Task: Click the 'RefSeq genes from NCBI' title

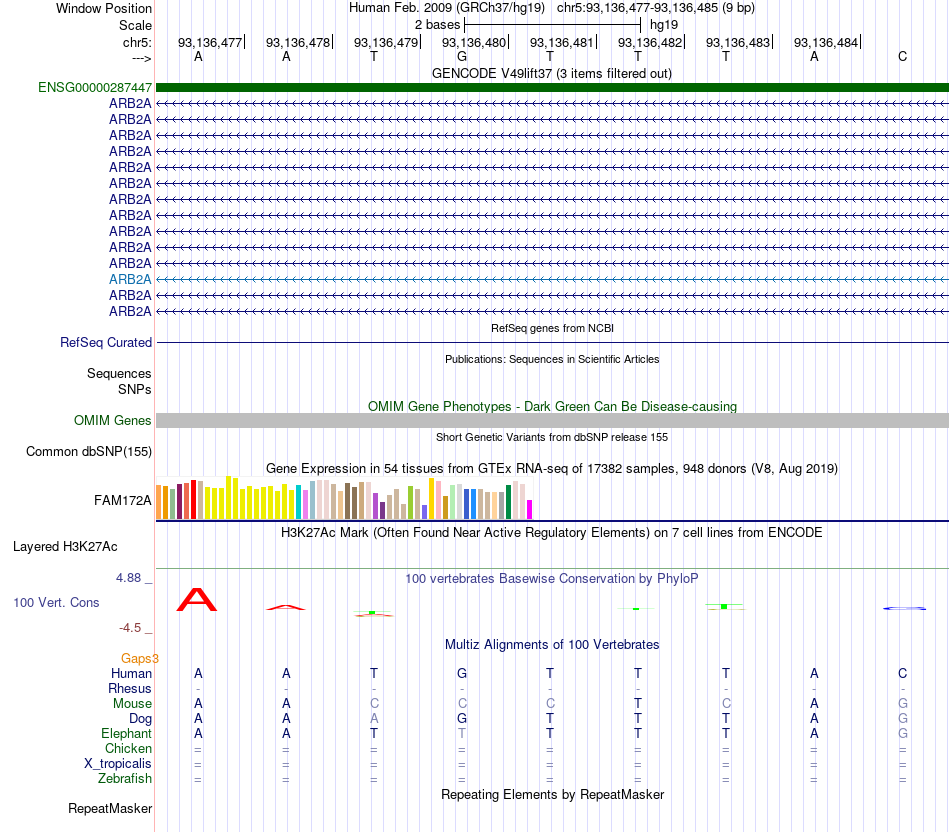Action: coord(552,328)
